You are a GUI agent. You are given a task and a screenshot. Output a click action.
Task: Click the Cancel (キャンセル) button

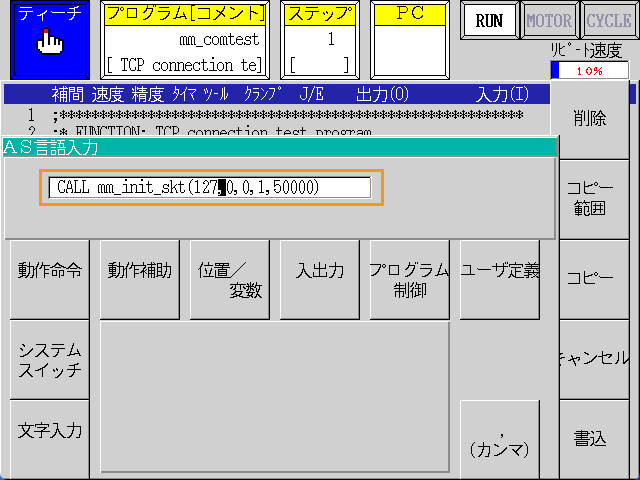[x=594, y=359]
